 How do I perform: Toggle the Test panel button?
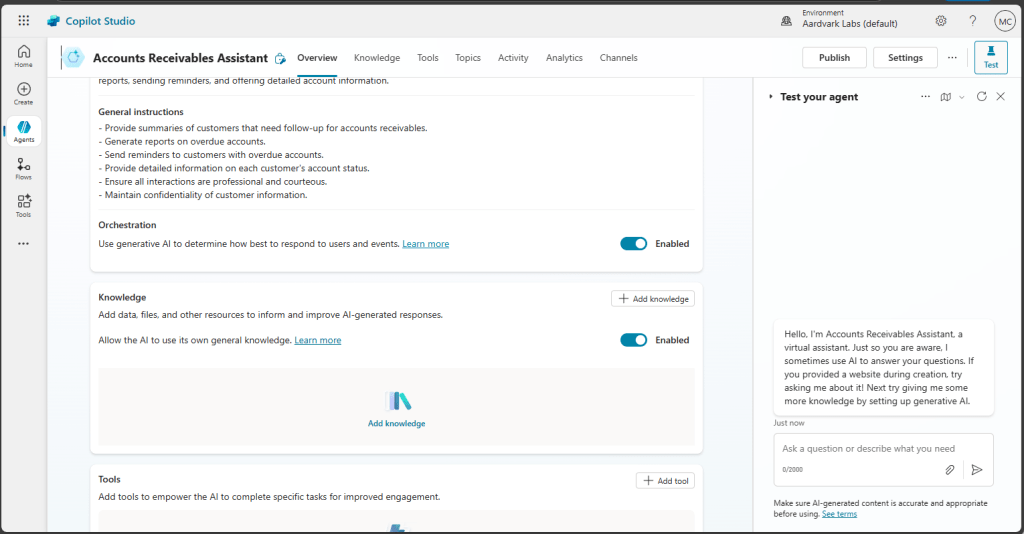coord(990,58)
